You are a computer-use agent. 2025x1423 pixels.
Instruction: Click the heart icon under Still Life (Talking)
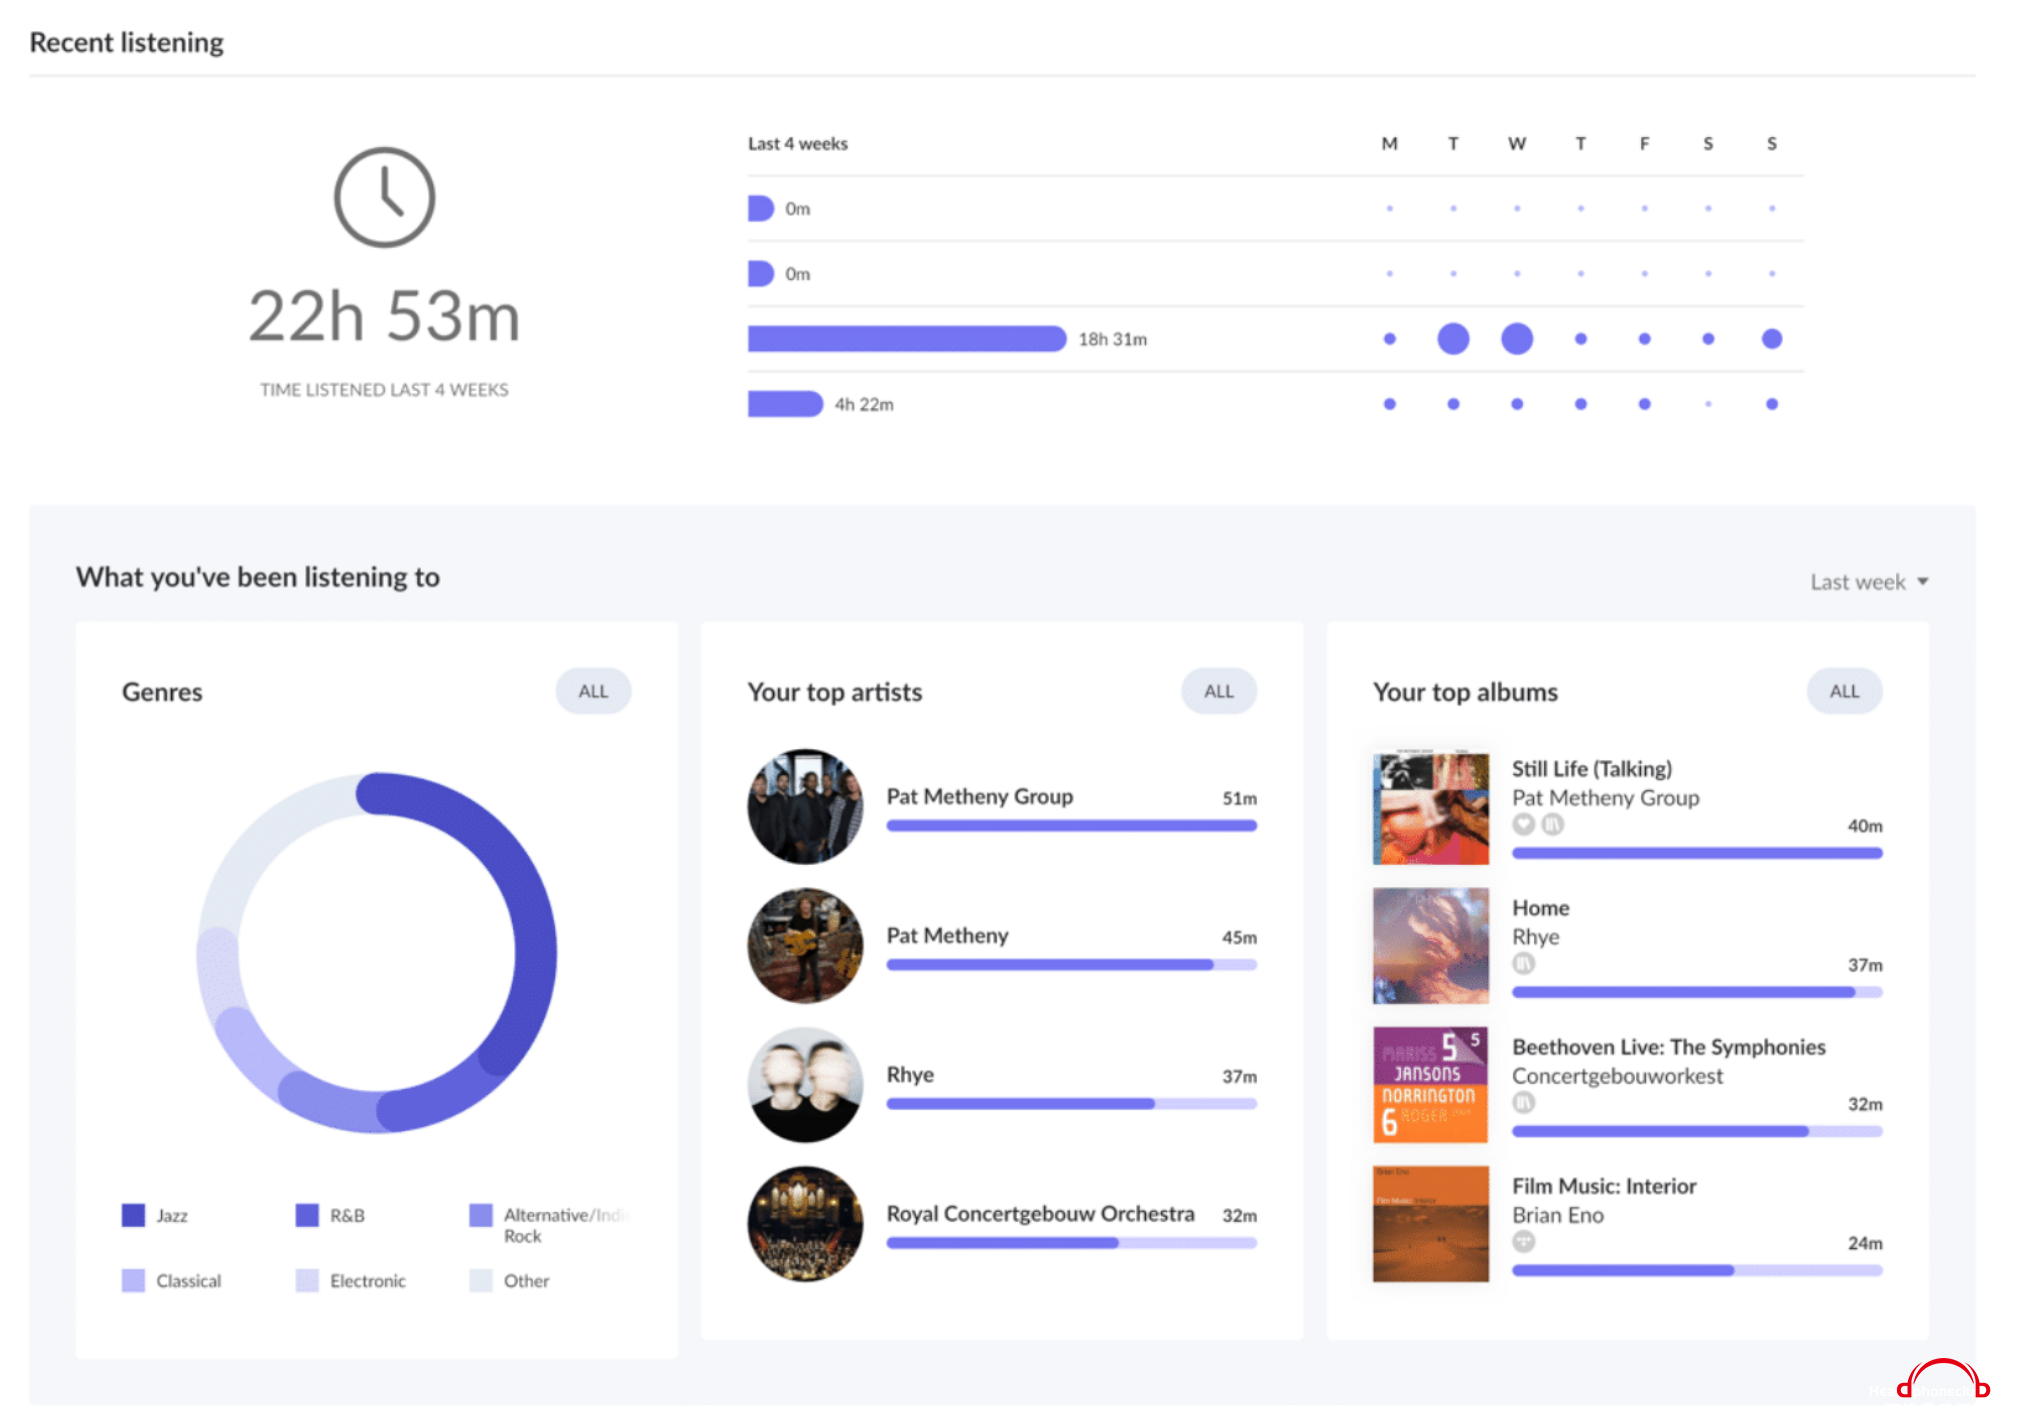point(1523,824)
